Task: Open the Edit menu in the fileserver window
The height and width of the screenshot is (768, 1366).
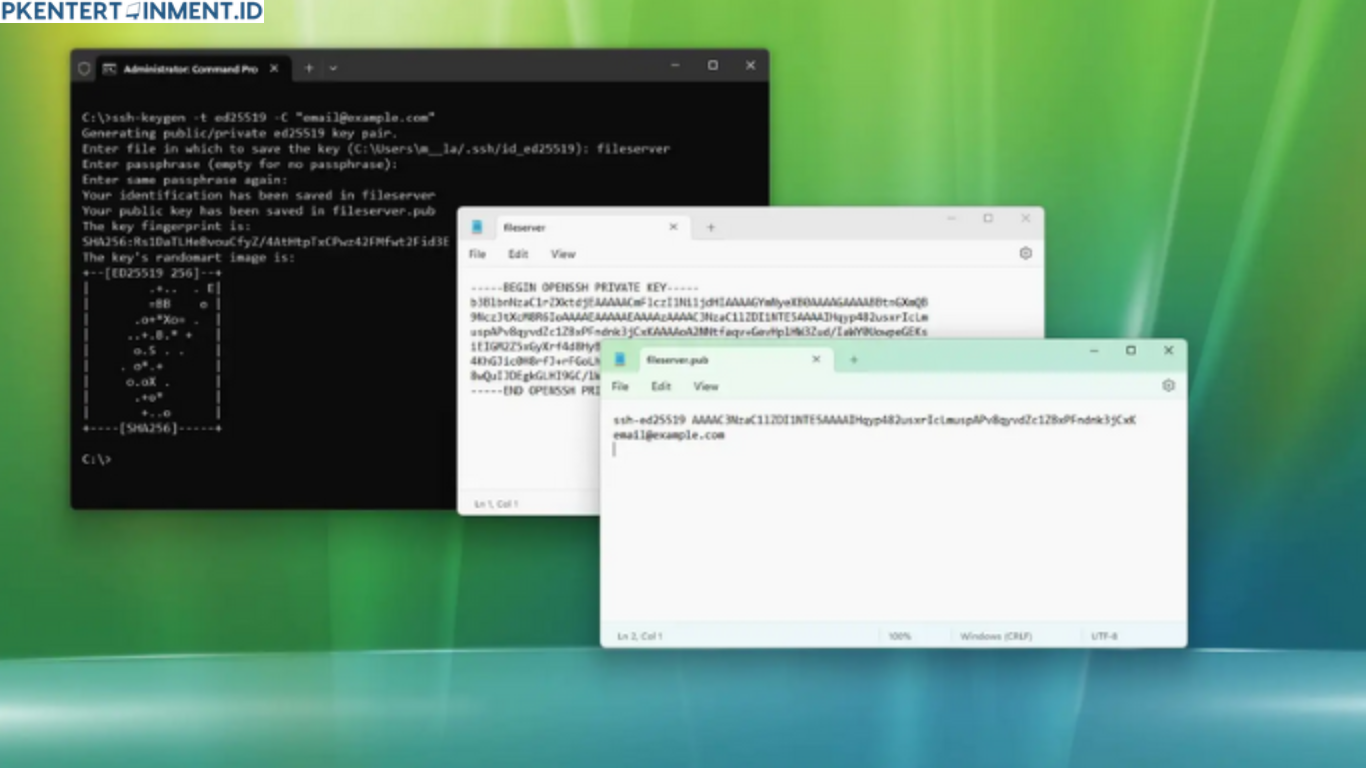Action: click(518, 253)
